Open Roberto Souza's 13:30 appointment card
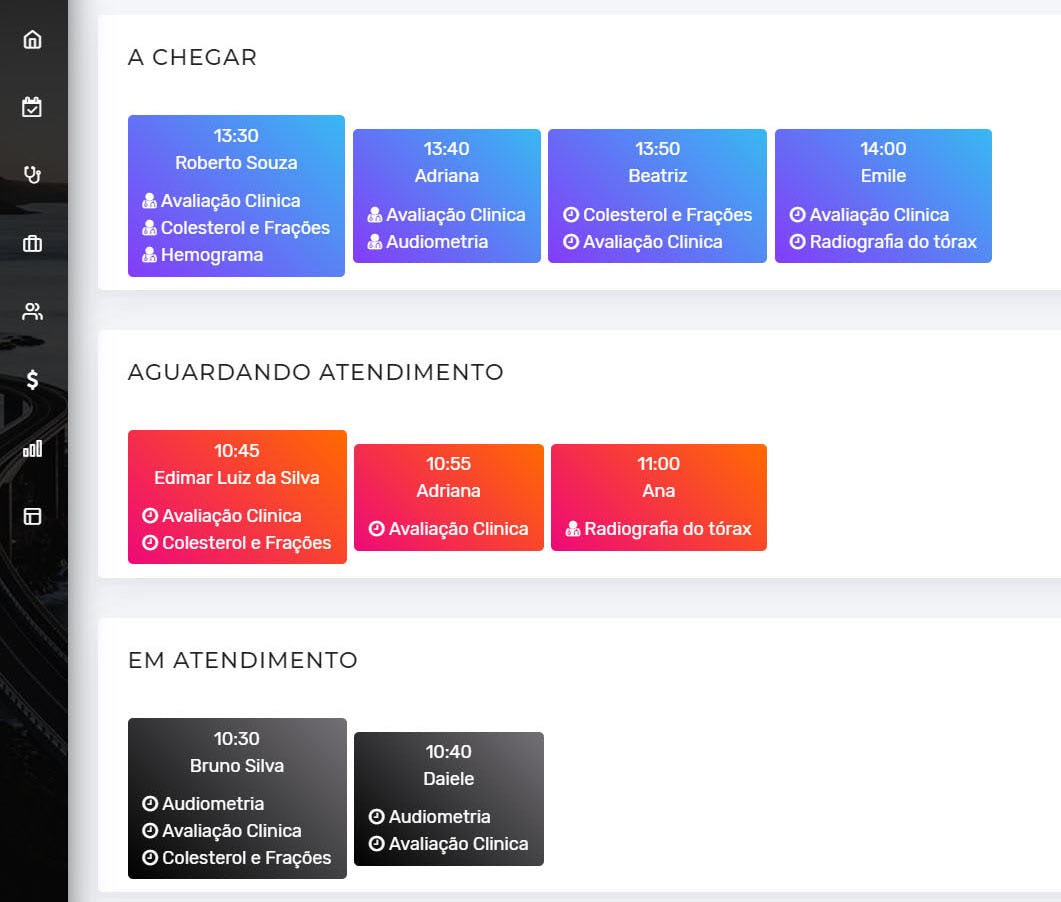 [236, 195]
